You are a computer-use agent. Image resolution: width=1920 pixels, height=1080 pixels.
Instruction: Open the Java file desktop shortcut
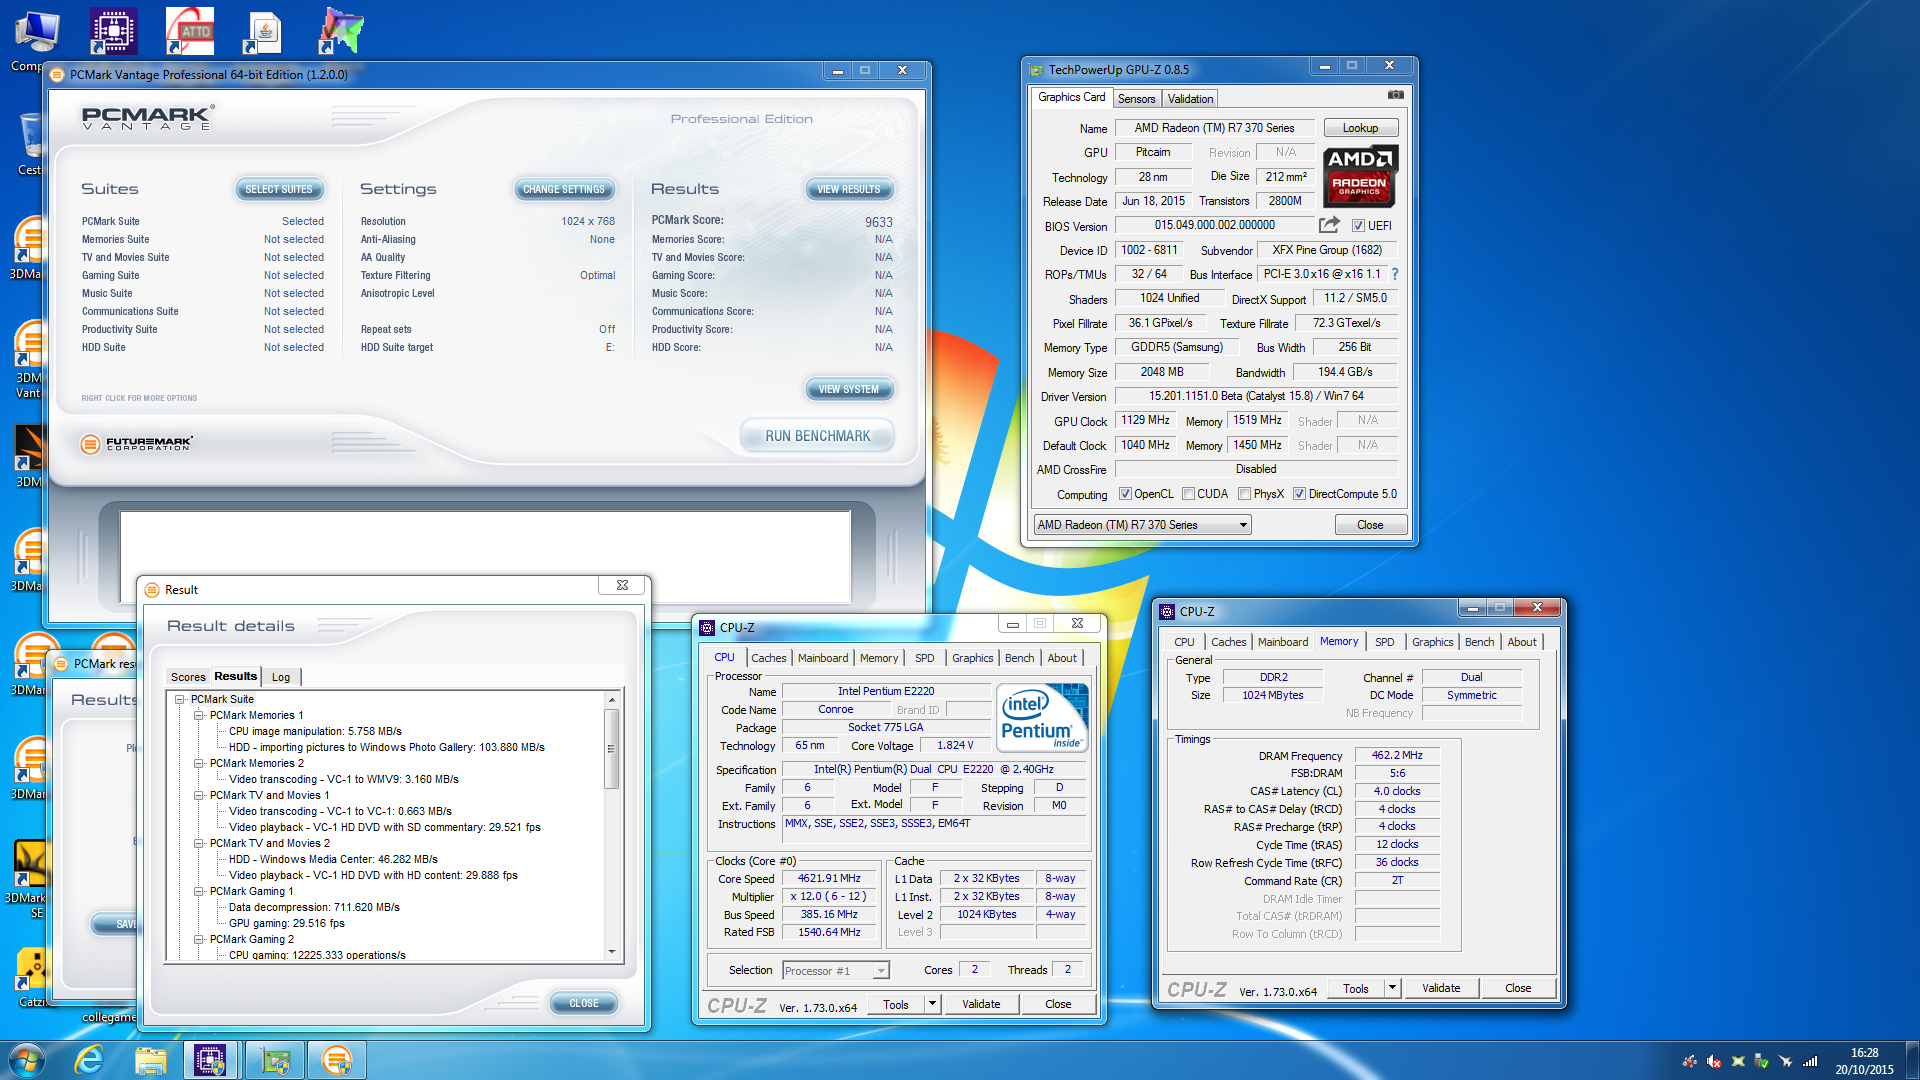tap(264, 31)
